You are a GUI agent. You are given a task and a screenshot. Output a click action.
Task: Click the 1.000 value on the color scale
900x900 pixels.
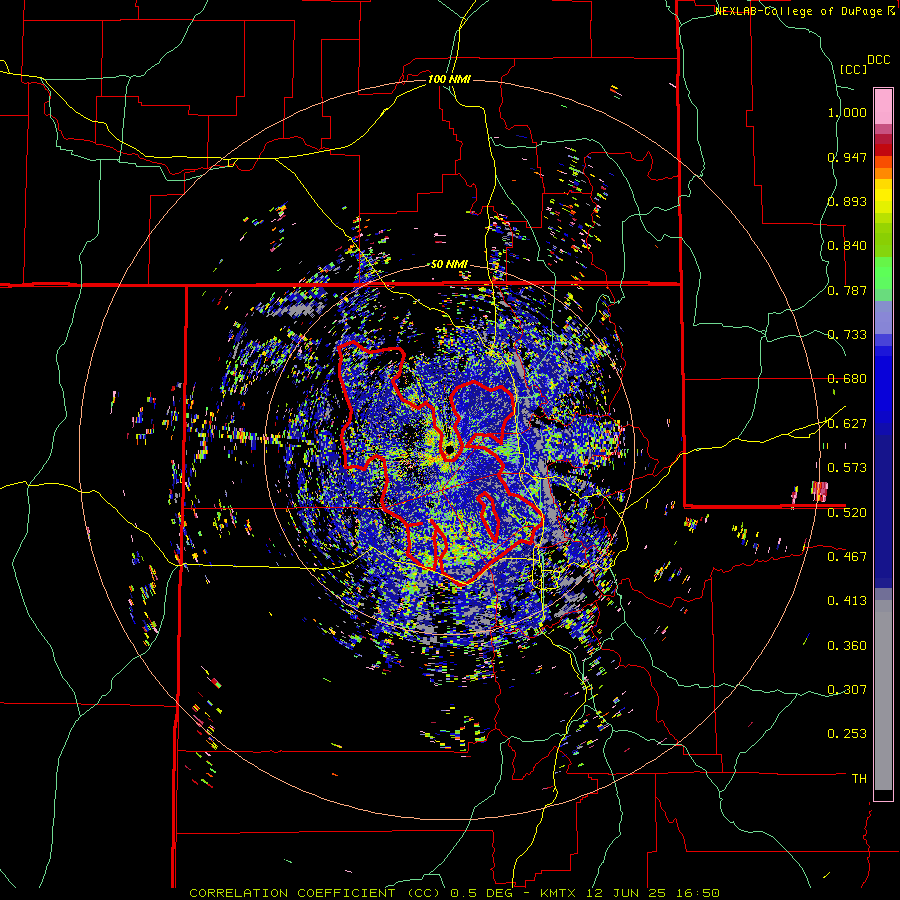pos(847,112)
